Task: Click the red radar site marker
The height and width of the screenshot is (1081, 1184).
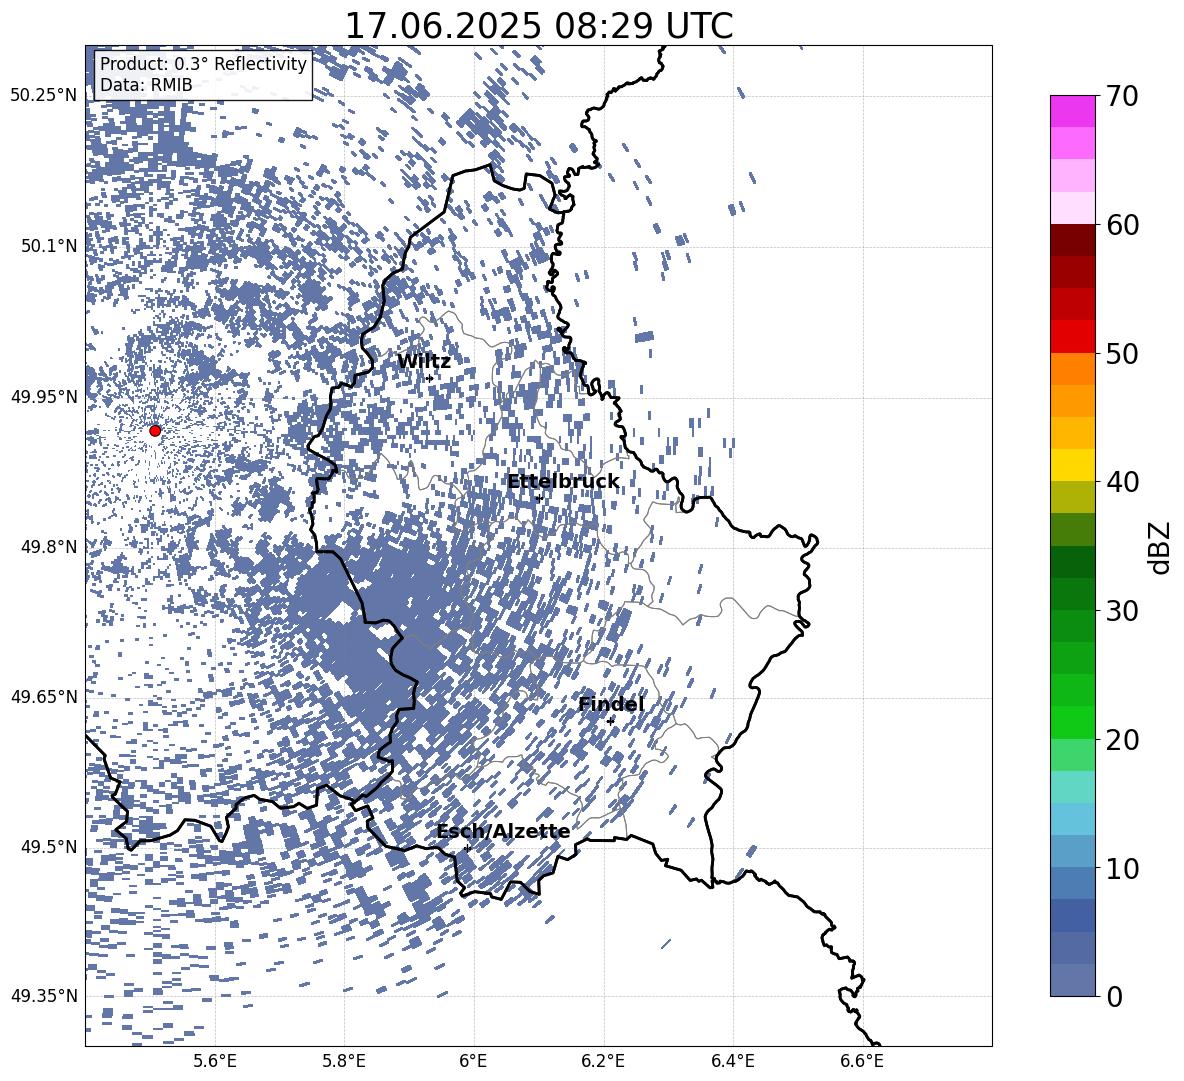Action: 155,431
